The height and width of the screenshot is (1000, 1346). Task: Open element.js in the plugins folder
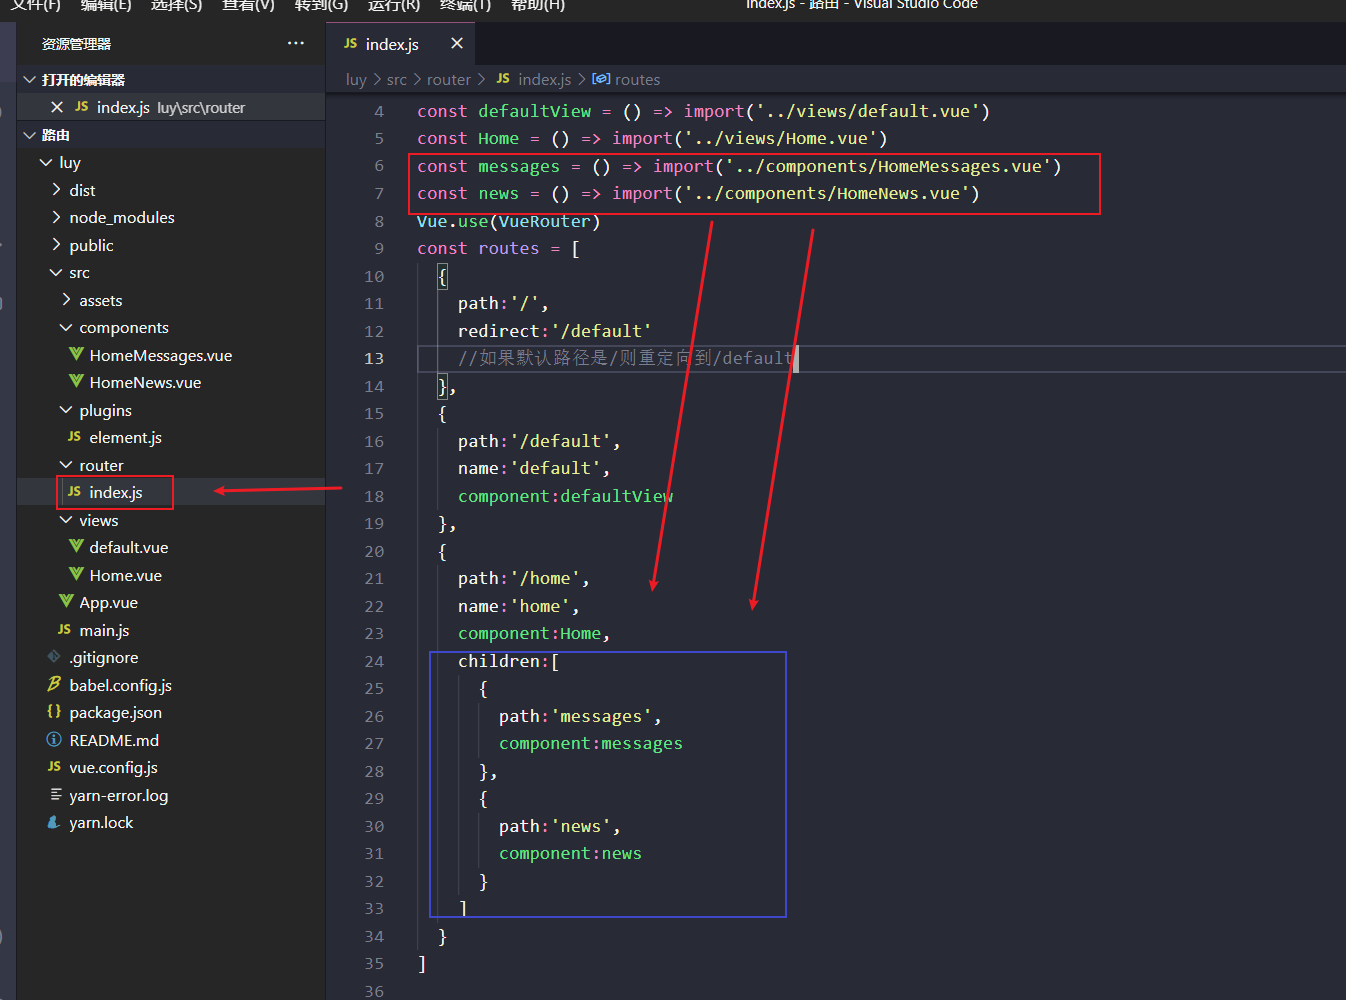(x=125, y=437)
